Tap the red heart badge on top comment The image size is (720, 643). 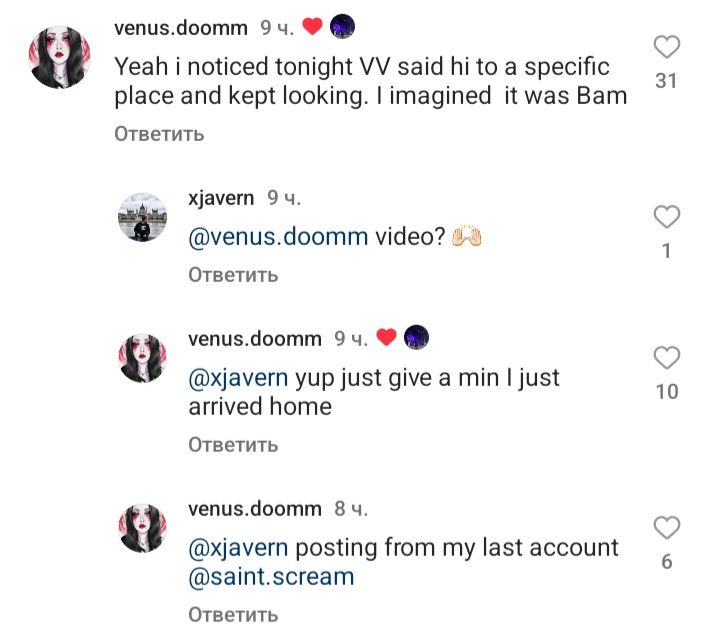[312, 27]
